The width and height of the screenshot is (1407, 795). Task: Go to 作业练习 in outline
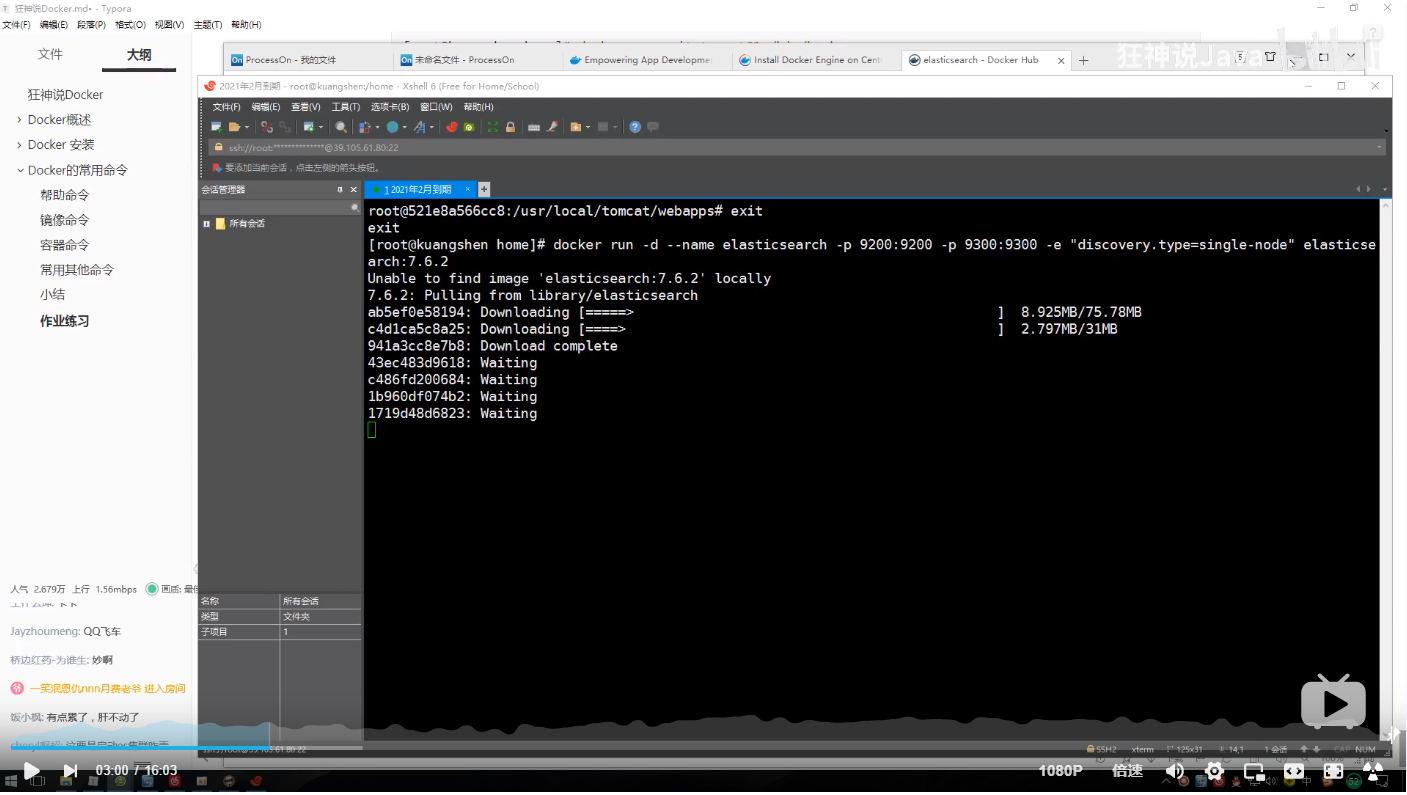pos(64,321)
